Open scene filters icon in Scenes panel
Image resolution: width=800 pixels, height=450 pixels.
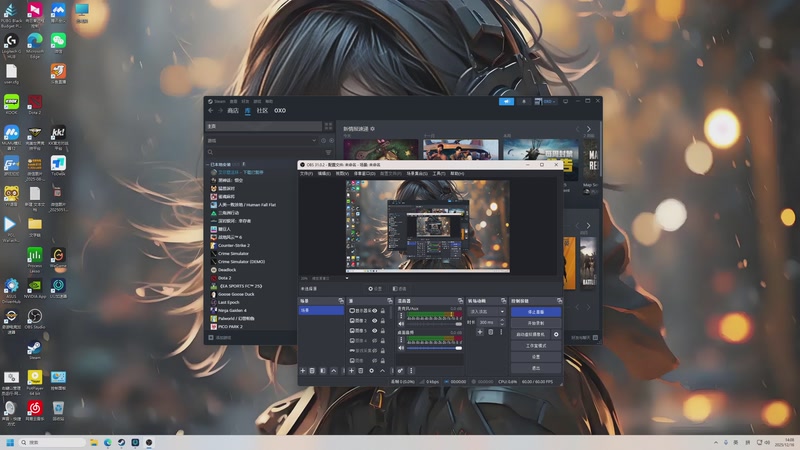point(323,371)
